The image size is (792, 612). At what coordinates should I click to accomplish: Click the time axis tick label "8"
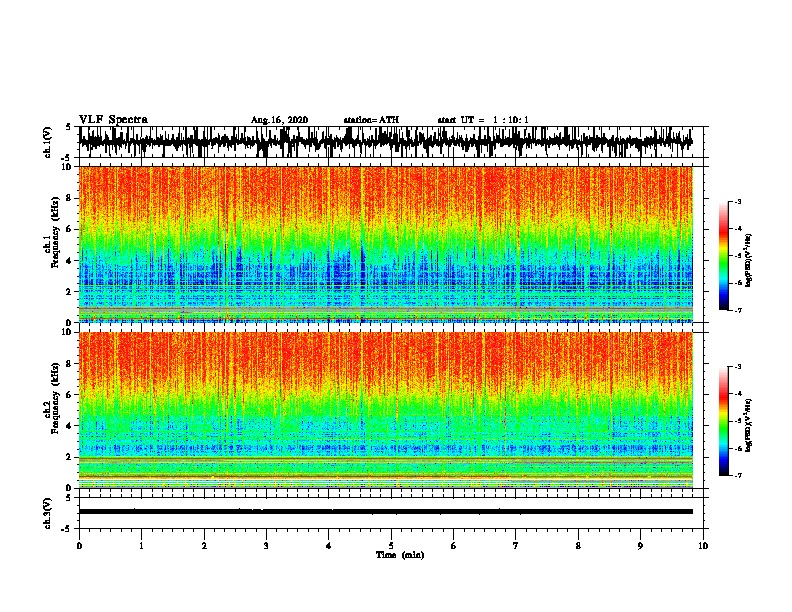pos(578,546)
